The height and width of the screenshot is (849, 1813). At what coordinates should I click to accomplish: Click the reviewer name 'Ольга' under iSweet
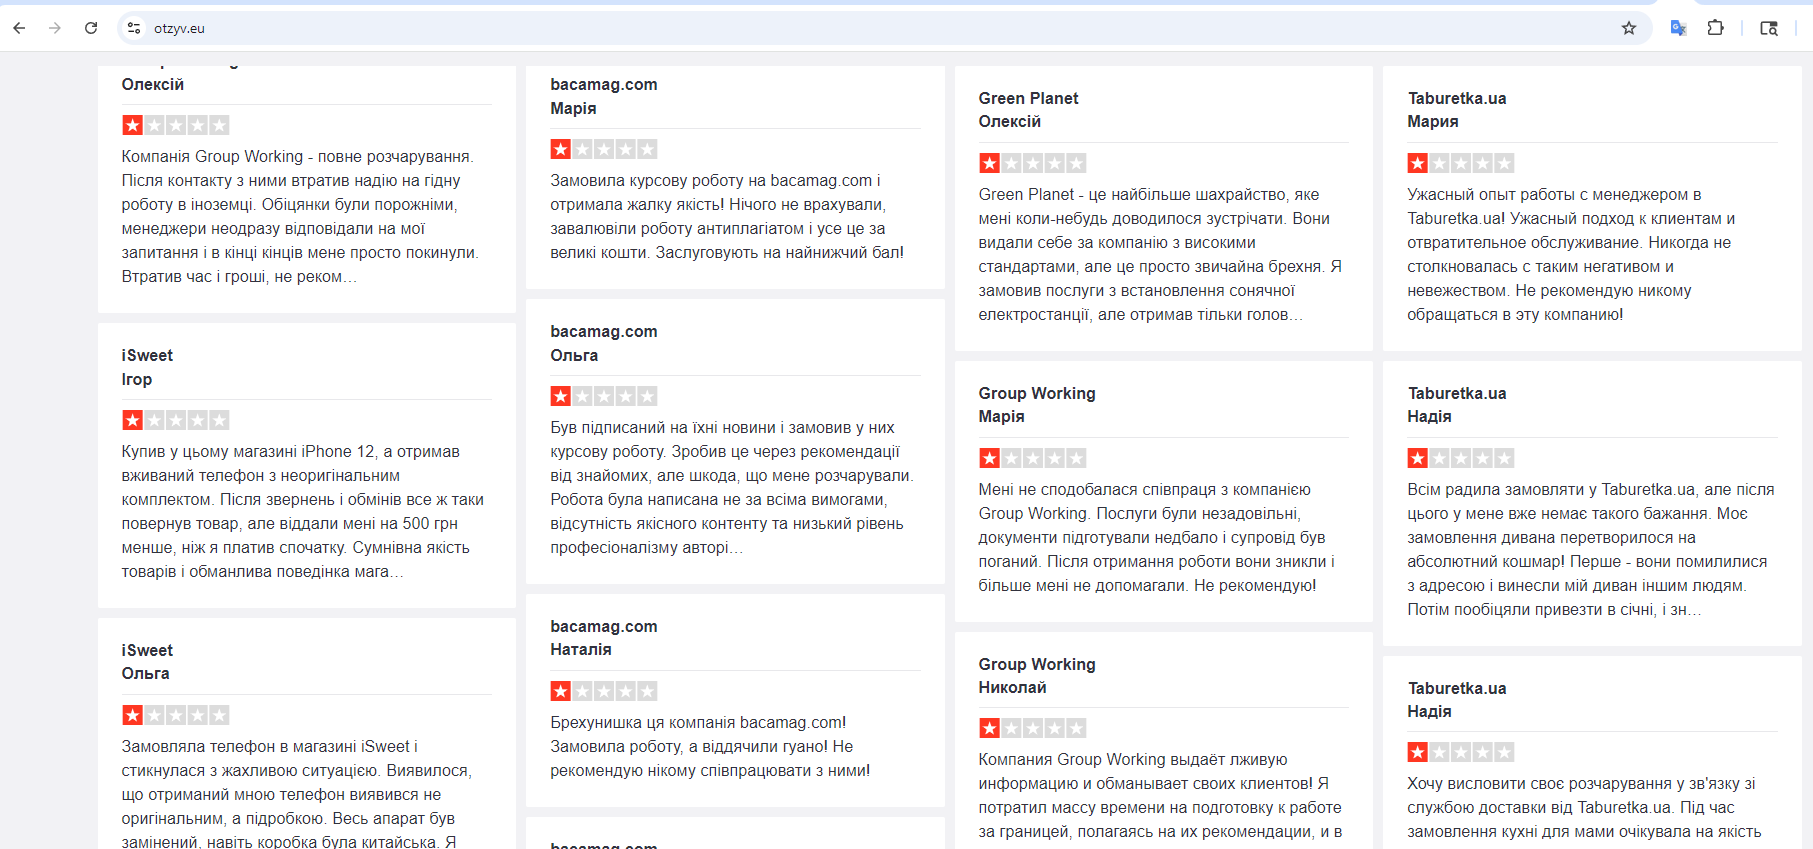146,674
